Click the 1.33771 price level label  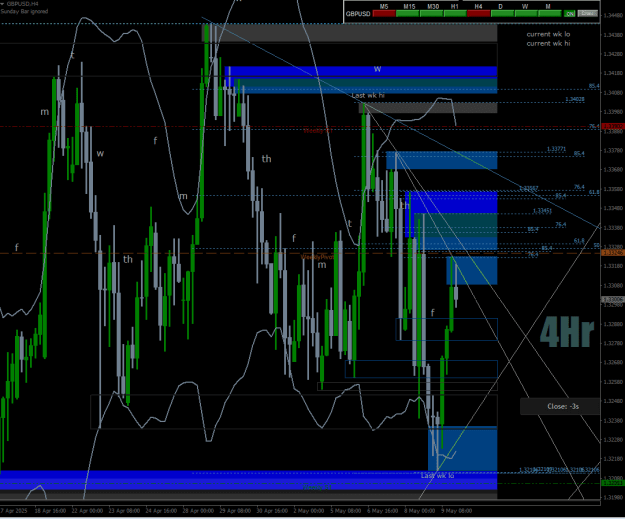556,149
